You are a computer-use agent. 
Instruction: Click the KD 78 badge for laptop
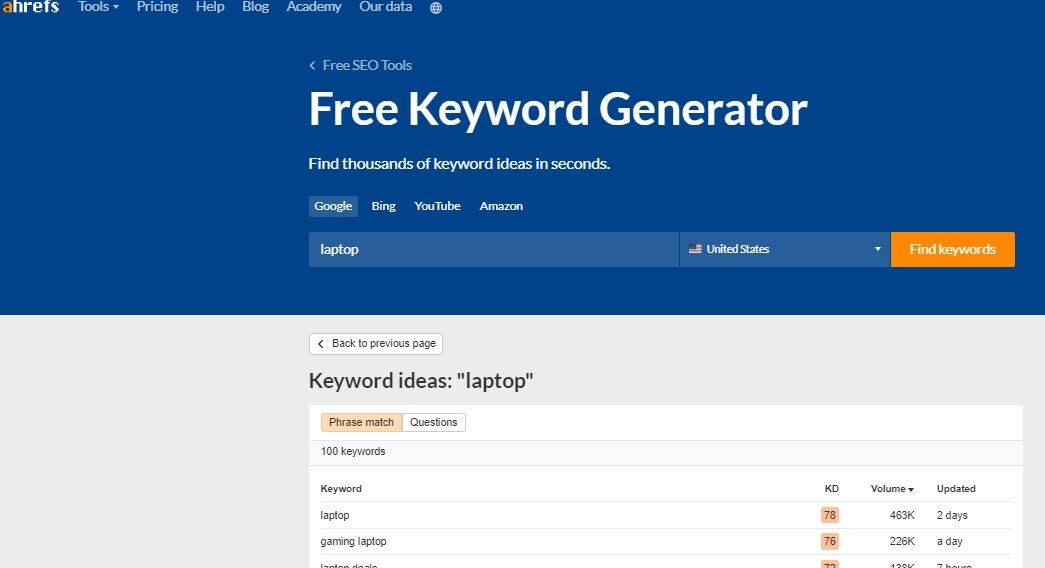tap(829, 515)
